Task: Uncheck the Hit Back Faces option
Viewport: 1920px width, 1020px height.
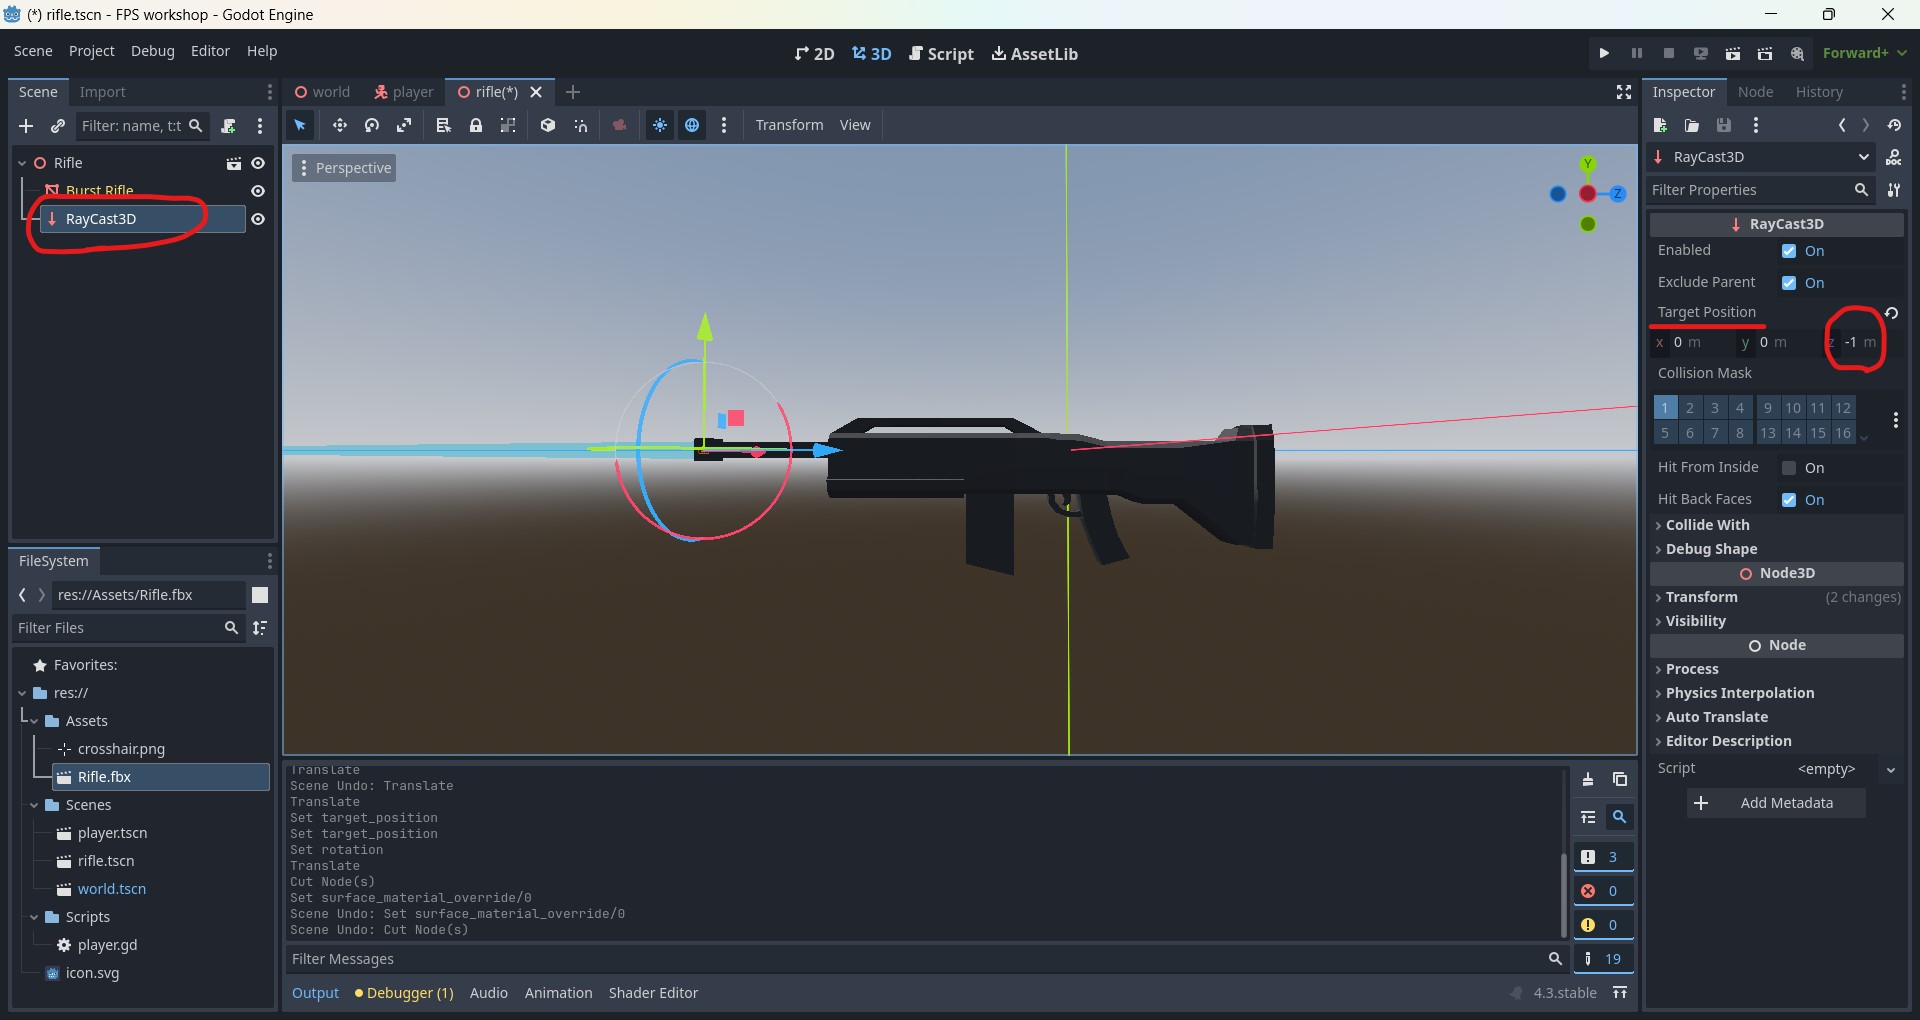Action: click(1789, 500)
